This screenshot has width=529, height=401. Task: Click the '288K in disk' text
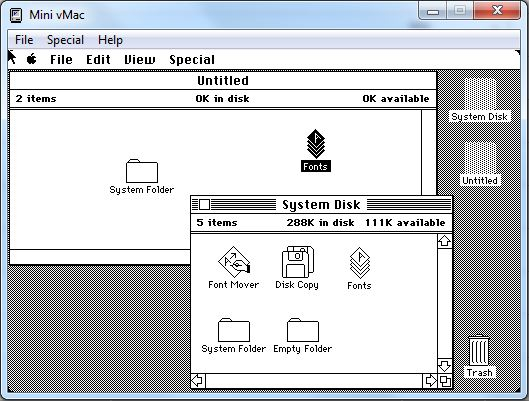(x=321, y=223)
